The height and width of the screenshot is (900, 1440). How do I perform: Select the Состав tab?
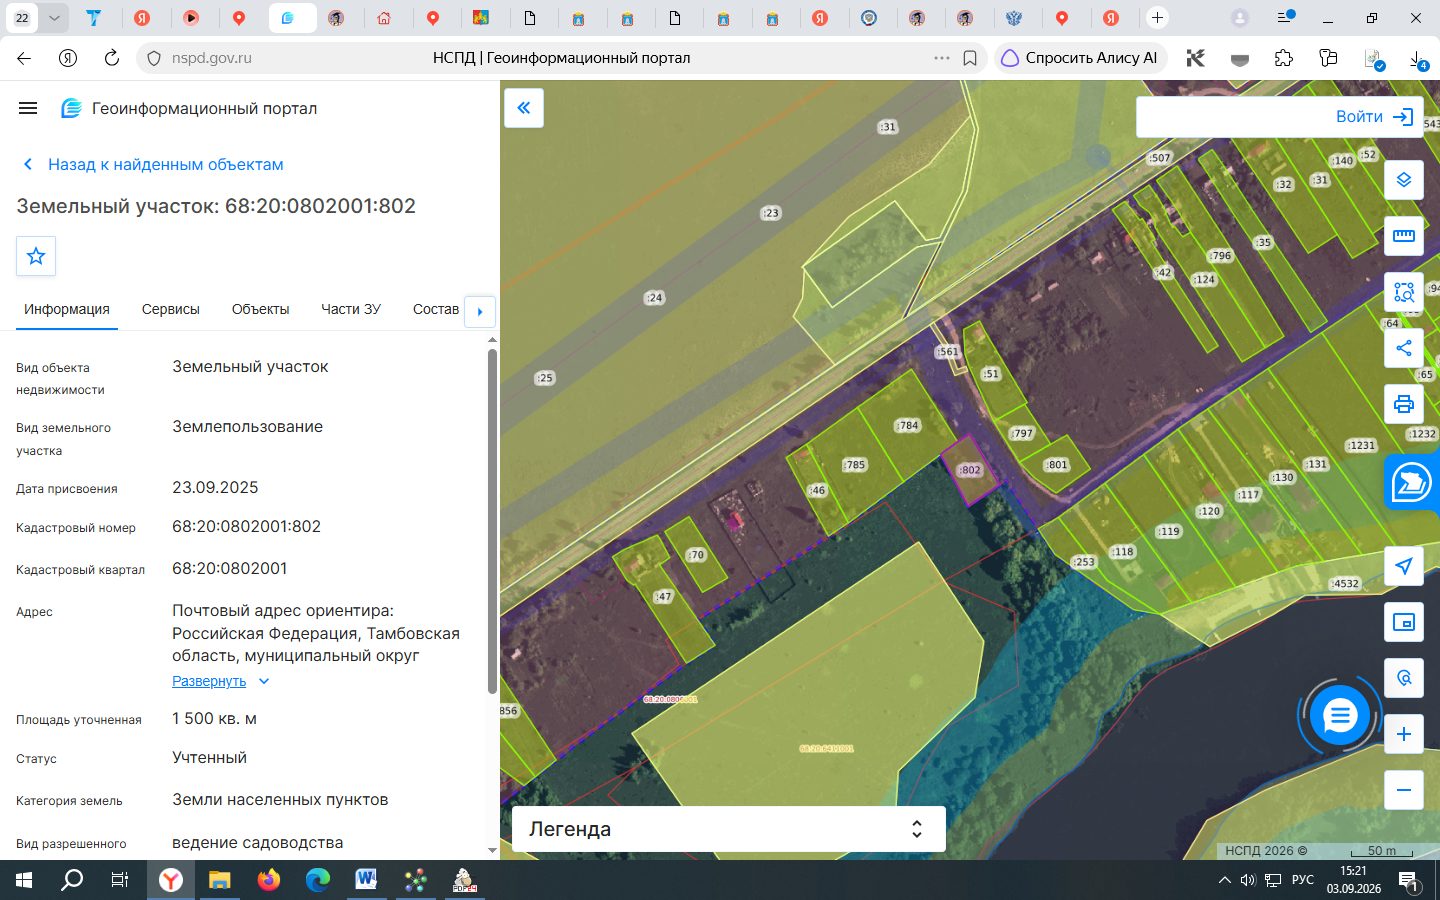(x=436, y=309)
